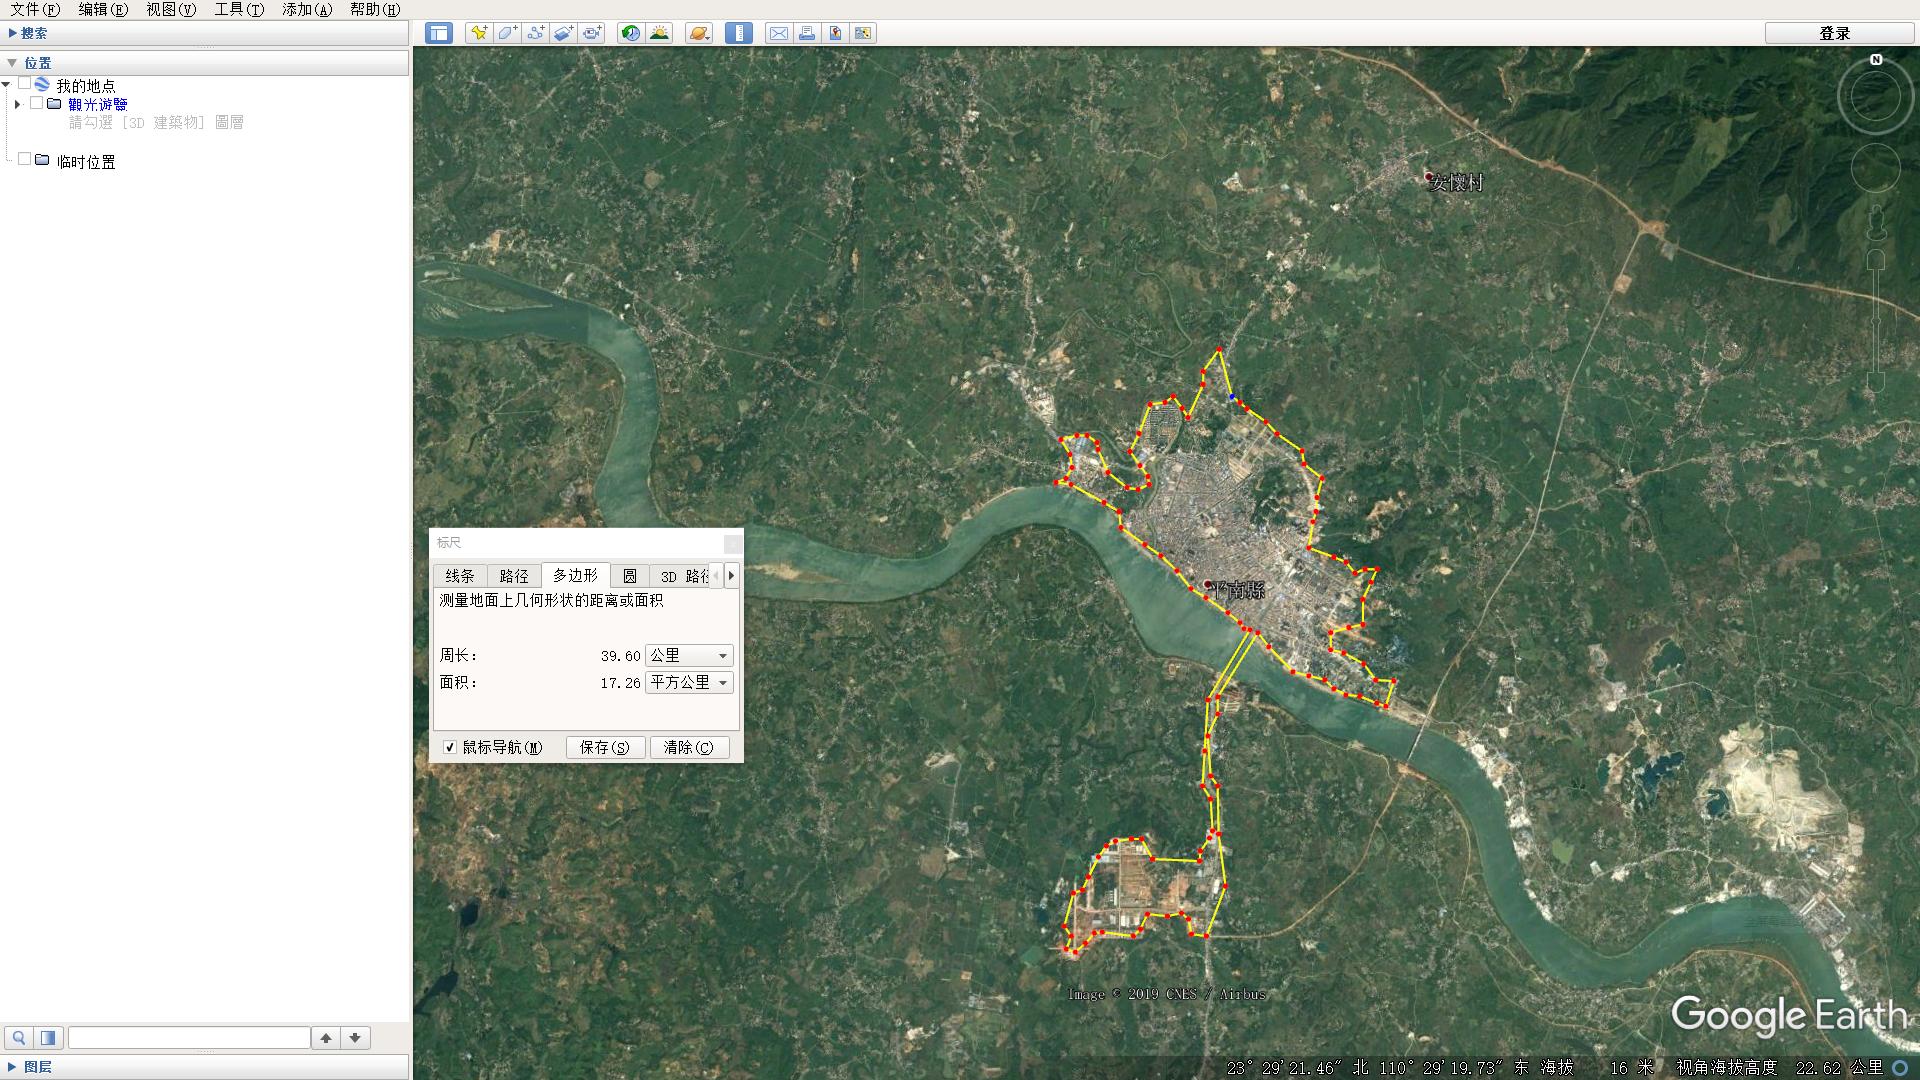The image size is (1920, 1080).
Task: Toggle the sunlight icon in toolbar
Action: (659, 33)
